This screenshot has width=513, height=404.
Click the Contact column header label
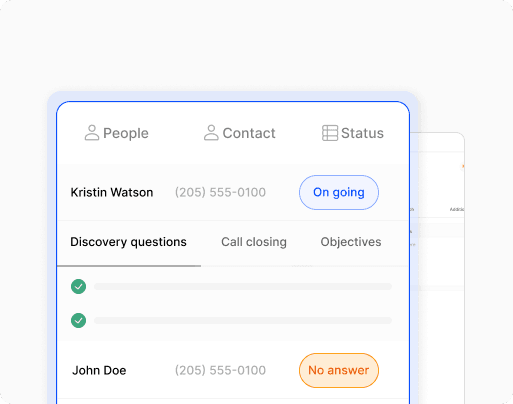pyautogui.click(x=249, y=133)
